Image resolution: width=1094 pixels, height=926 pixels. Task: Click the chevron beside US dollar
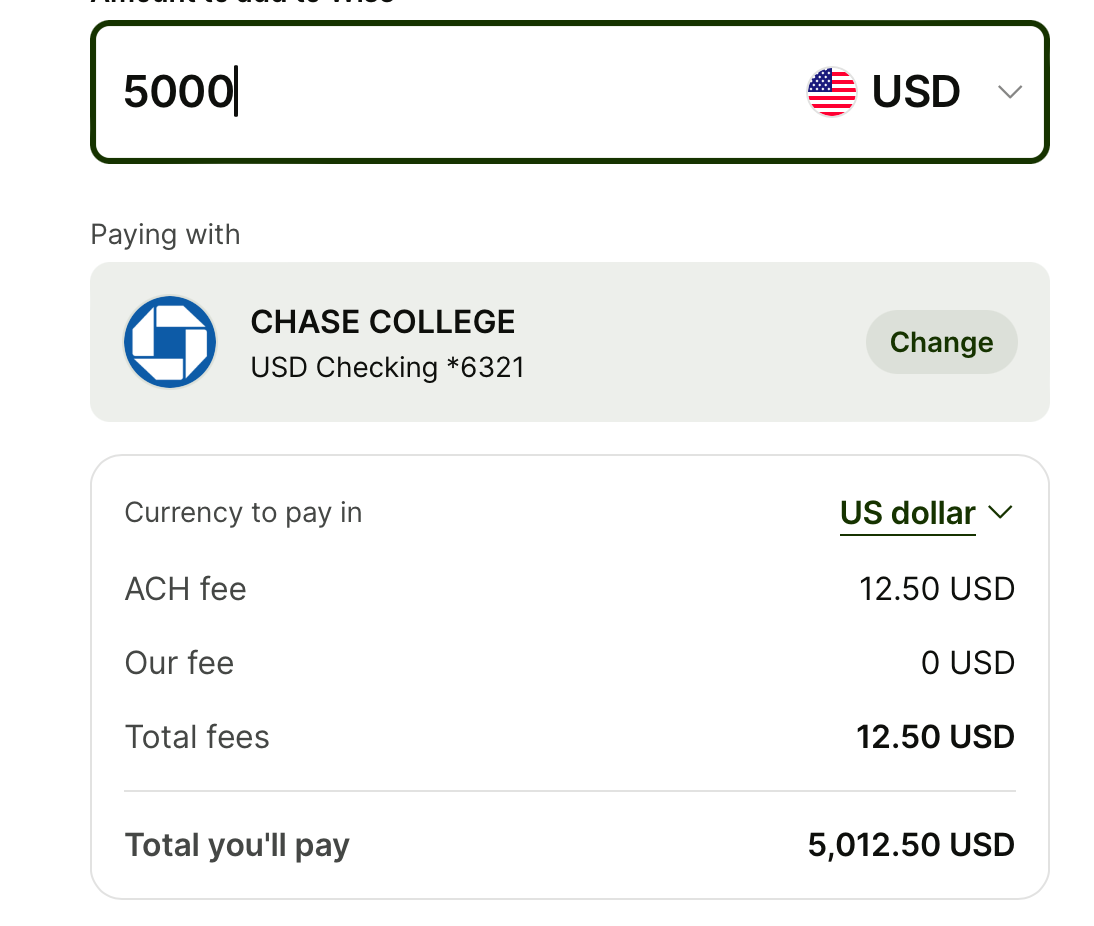1000,513
